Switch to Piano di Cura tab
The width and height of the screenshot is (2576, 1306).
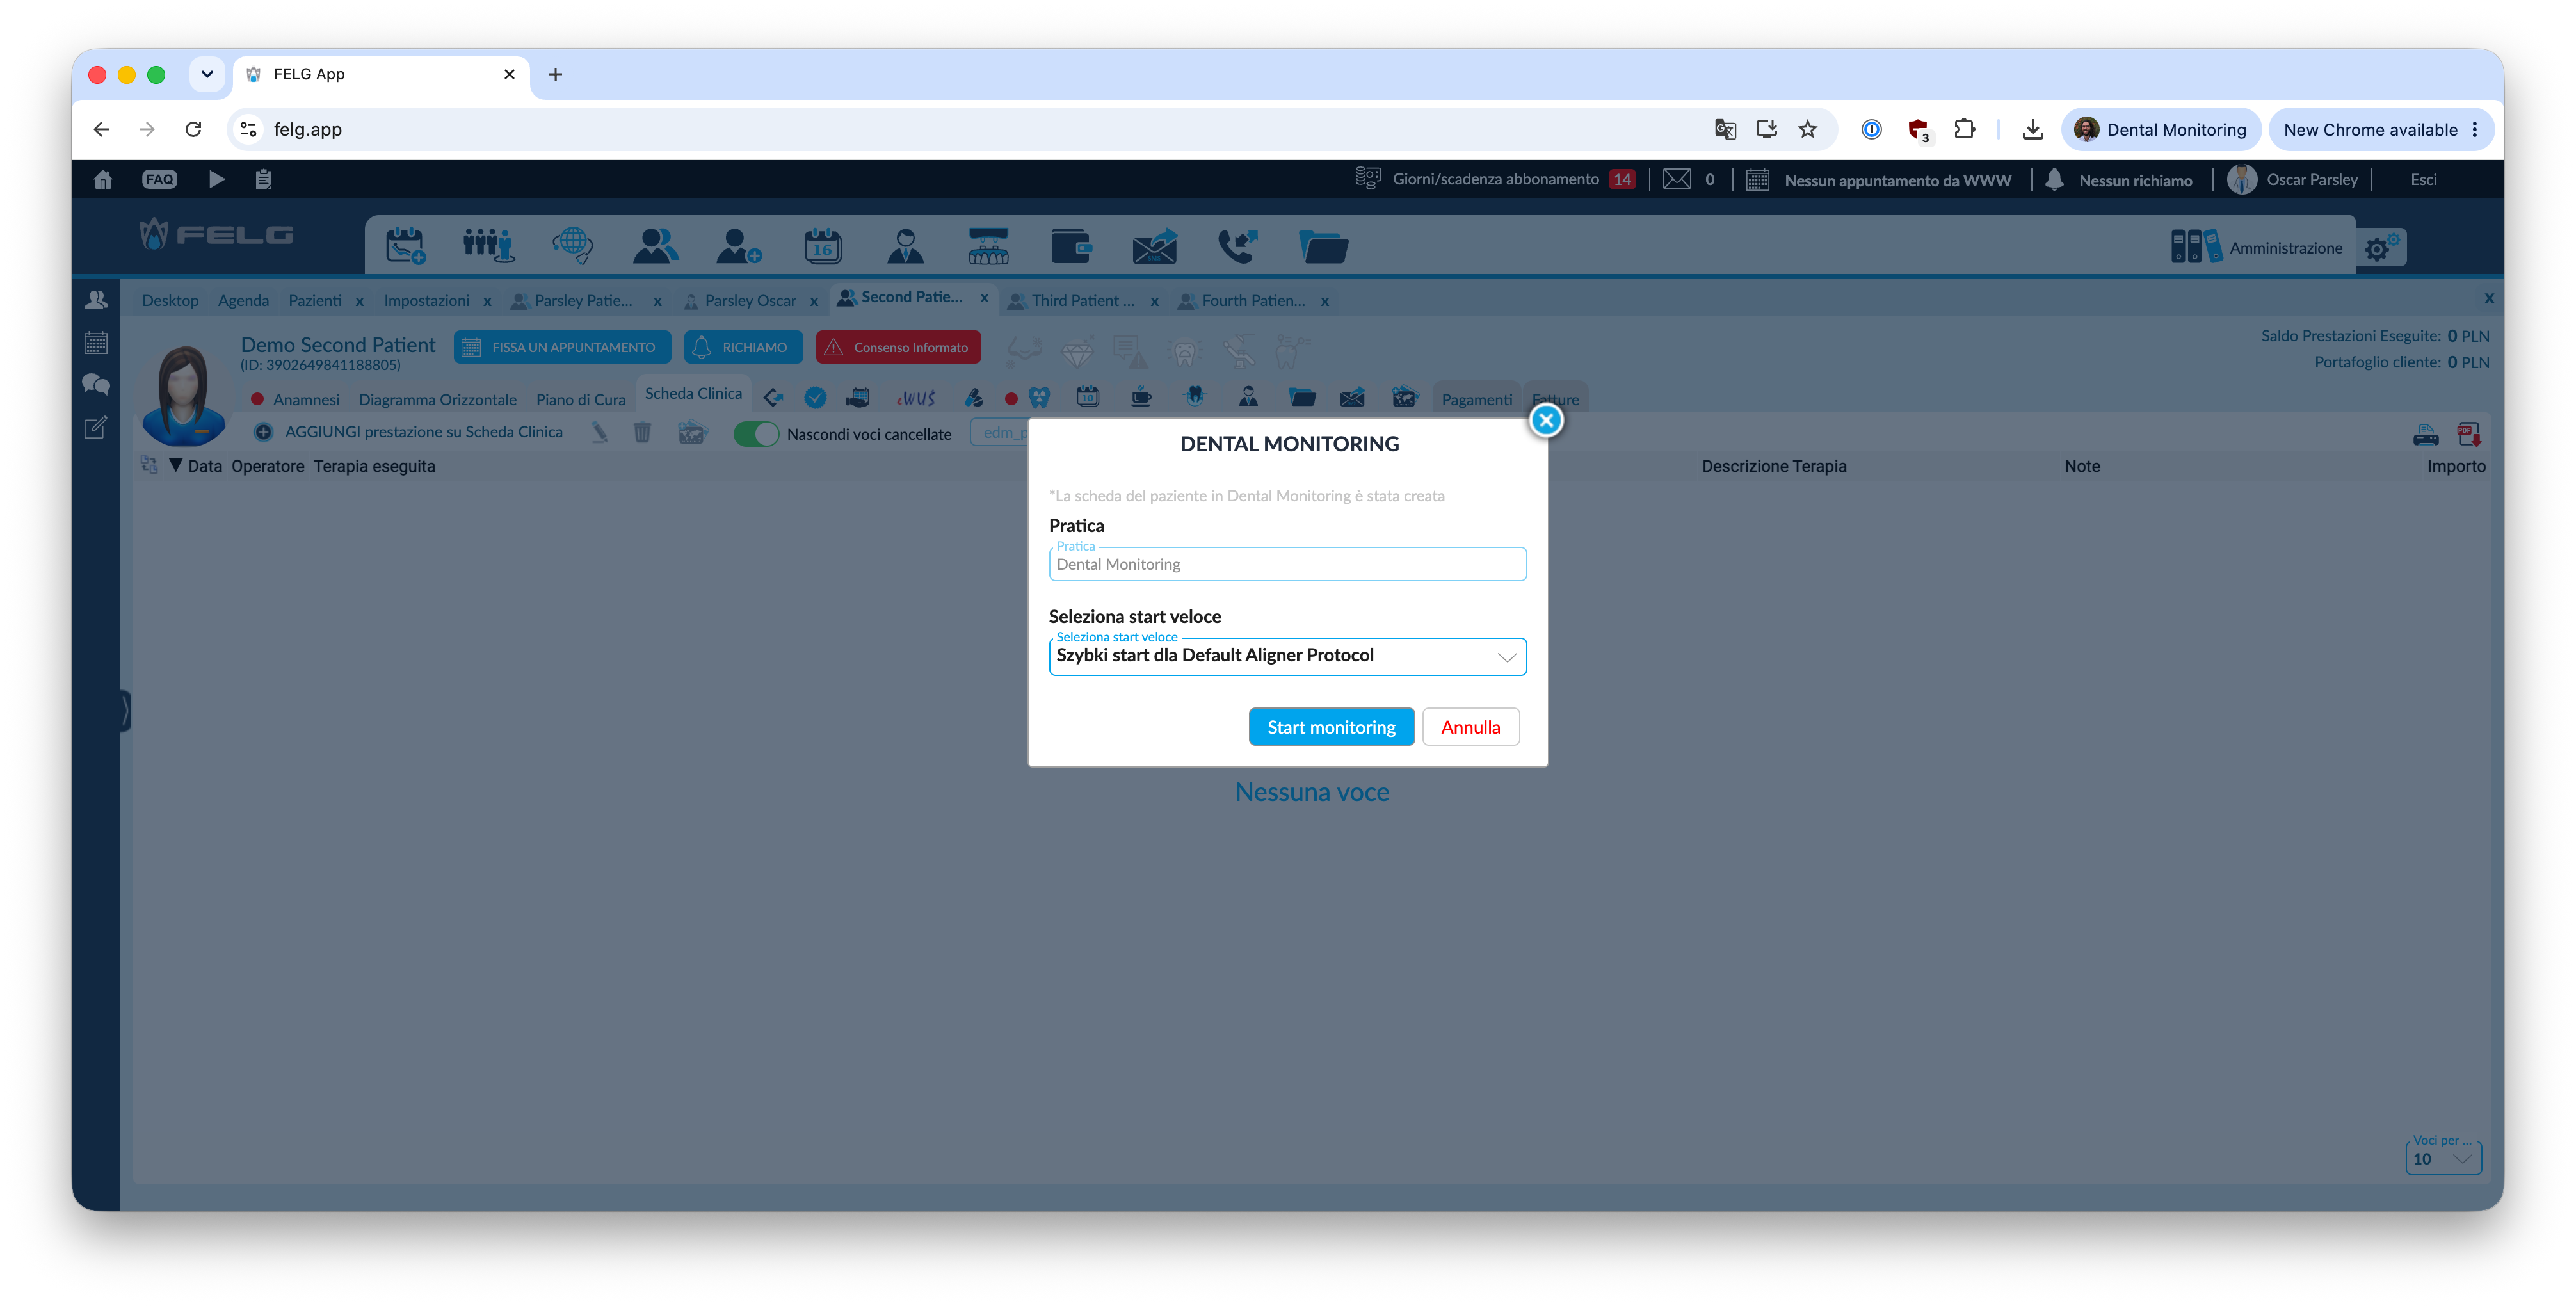(580, 399)
